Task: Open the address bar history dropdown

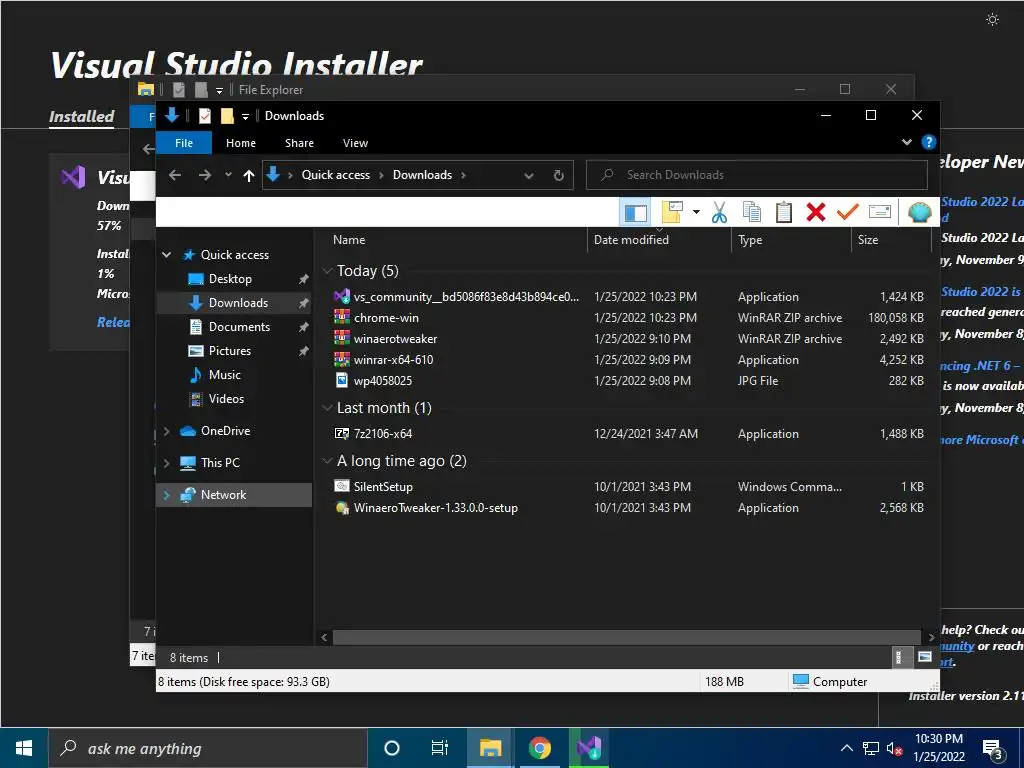Action: pos(529,176)
